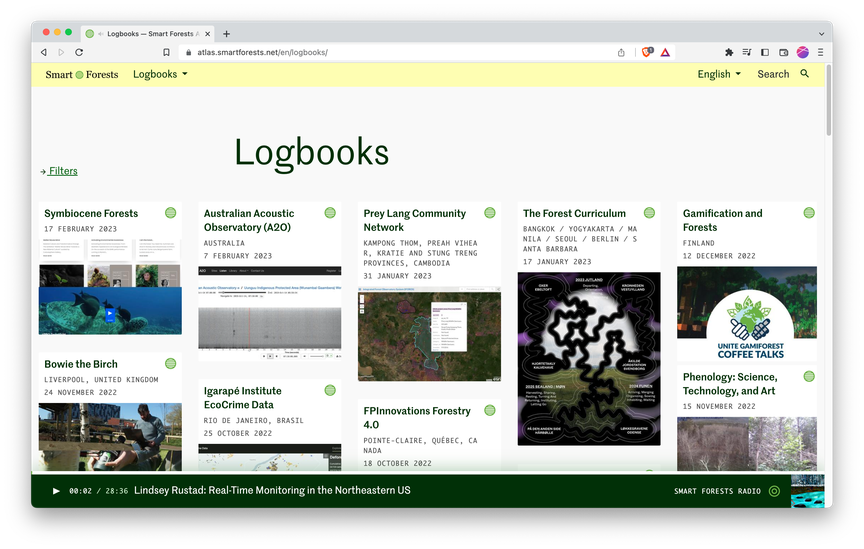Click green icon on Gamification and Forests card
This screenshot has width=864, height=549.
tap(809, 213)
